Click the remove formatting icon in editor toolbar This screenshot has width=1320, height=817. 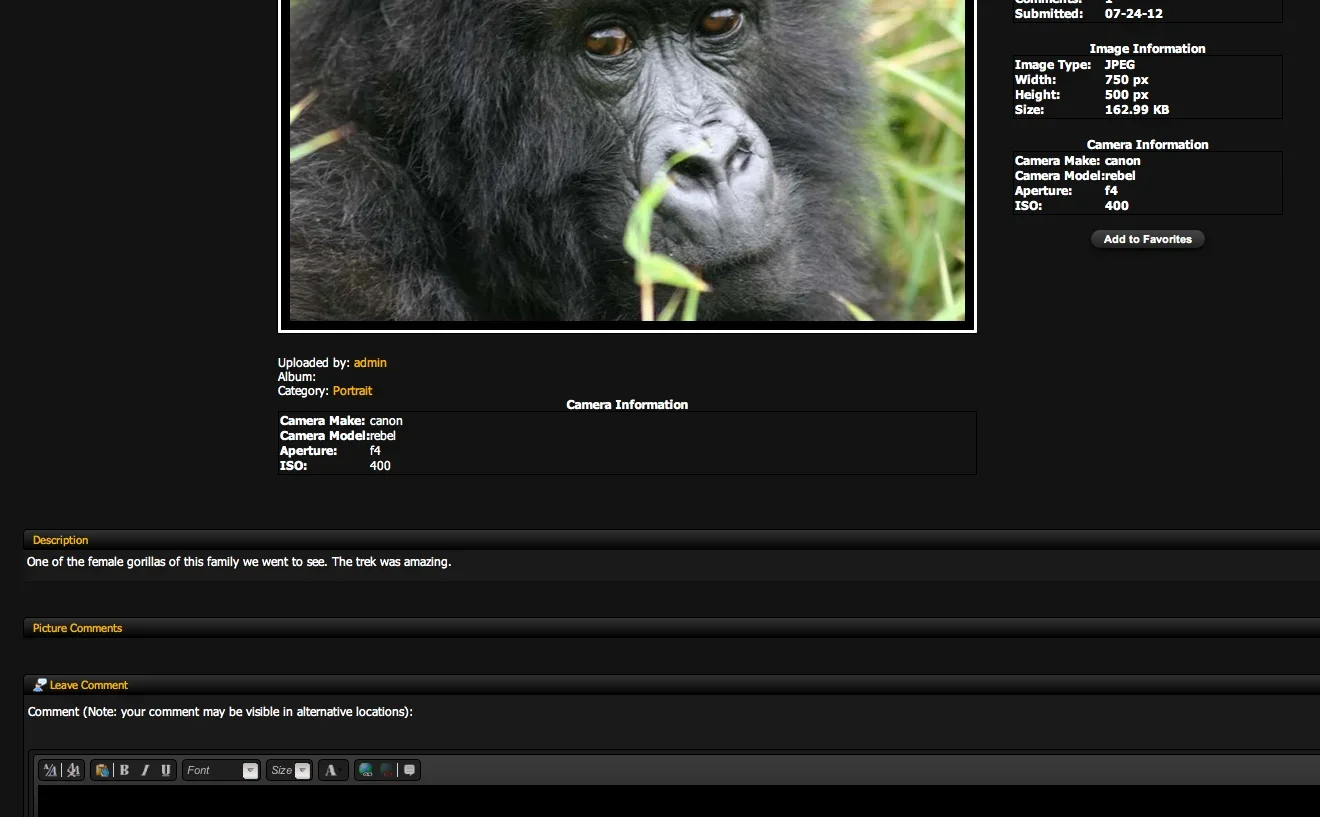[73, 770]
